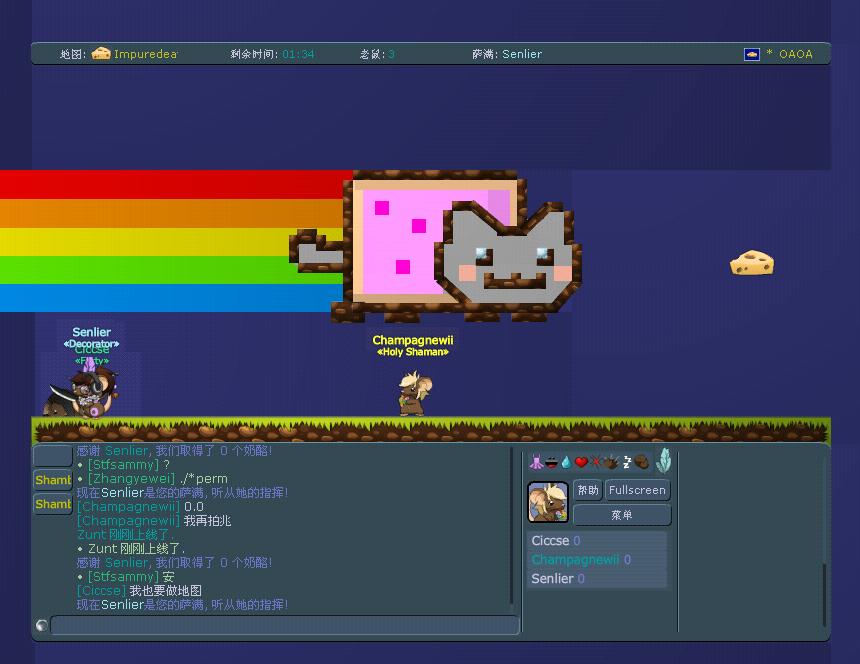Image resolution: width=860 pixels, height=664 pixels.
Task: Click [Zhangyewei] name in chat
Action: (x=131, y=479)
